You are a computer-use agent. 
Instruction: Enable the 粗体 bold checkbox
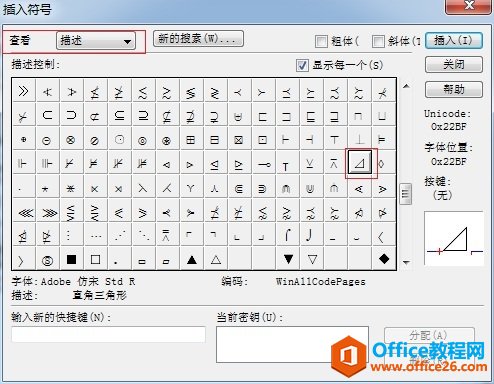(321, 41)
